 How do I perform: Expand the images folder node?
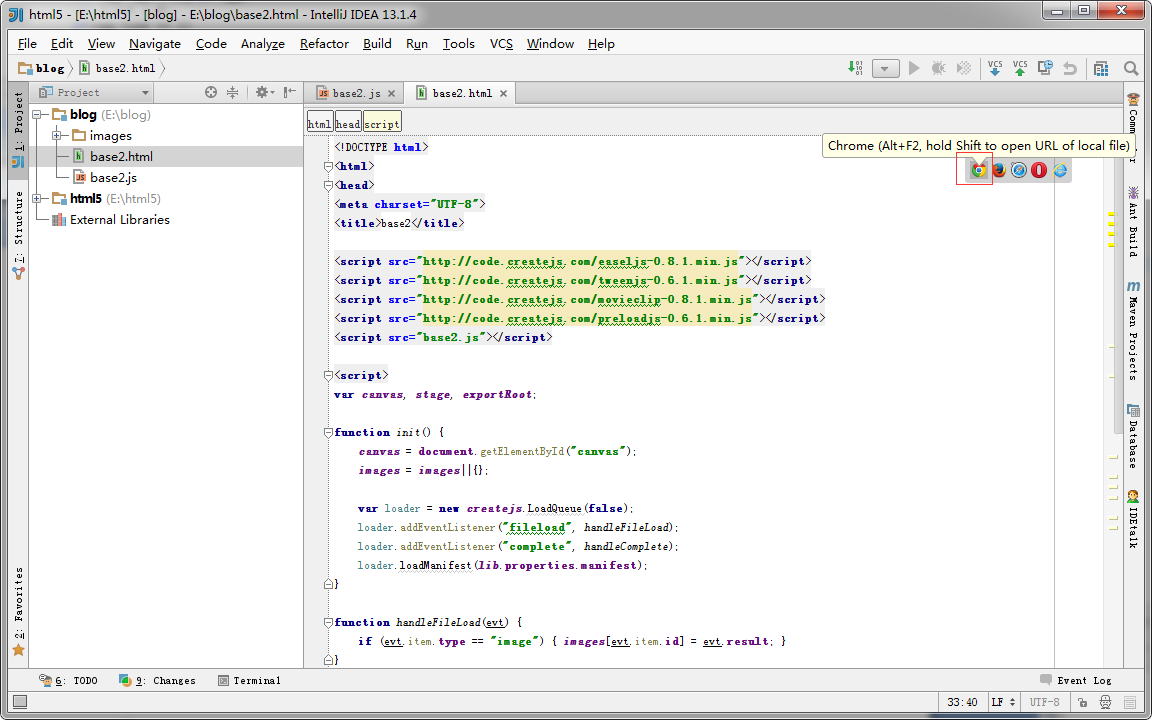(x=57, y=136)
